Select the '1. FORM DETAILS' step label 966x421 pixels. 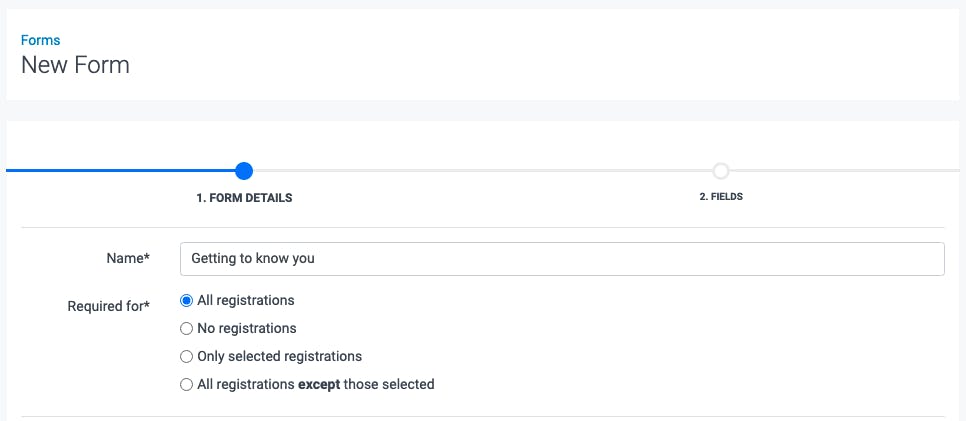tap(244, 198)
